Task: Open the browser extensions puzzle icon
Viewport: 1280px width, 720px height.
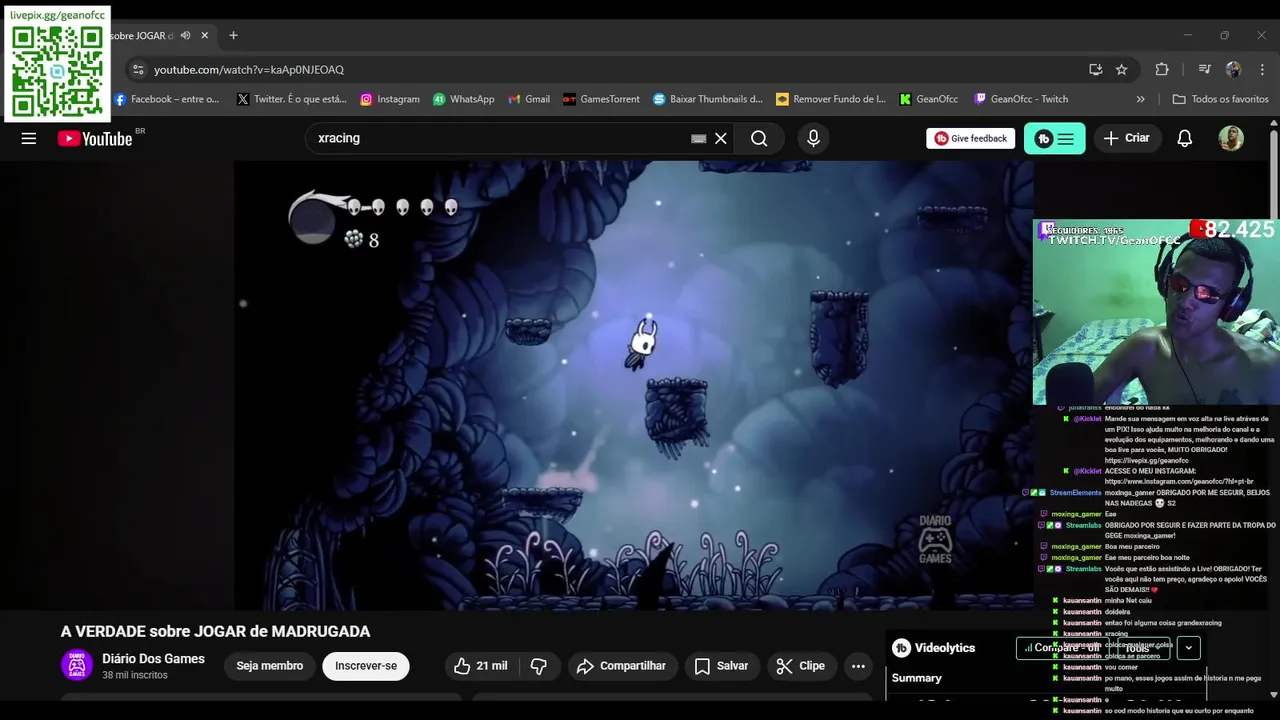Action: pos(1162,70)
